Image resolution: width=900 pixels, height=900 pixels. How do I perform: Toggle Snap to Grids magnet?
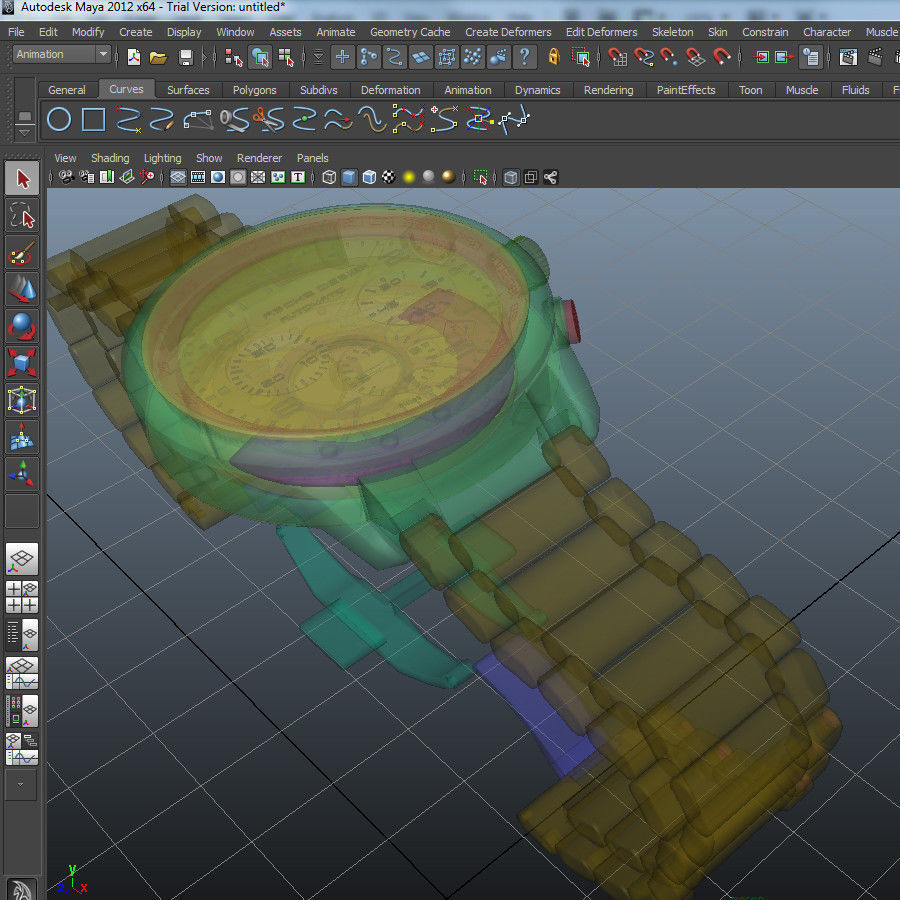(617, 57)
